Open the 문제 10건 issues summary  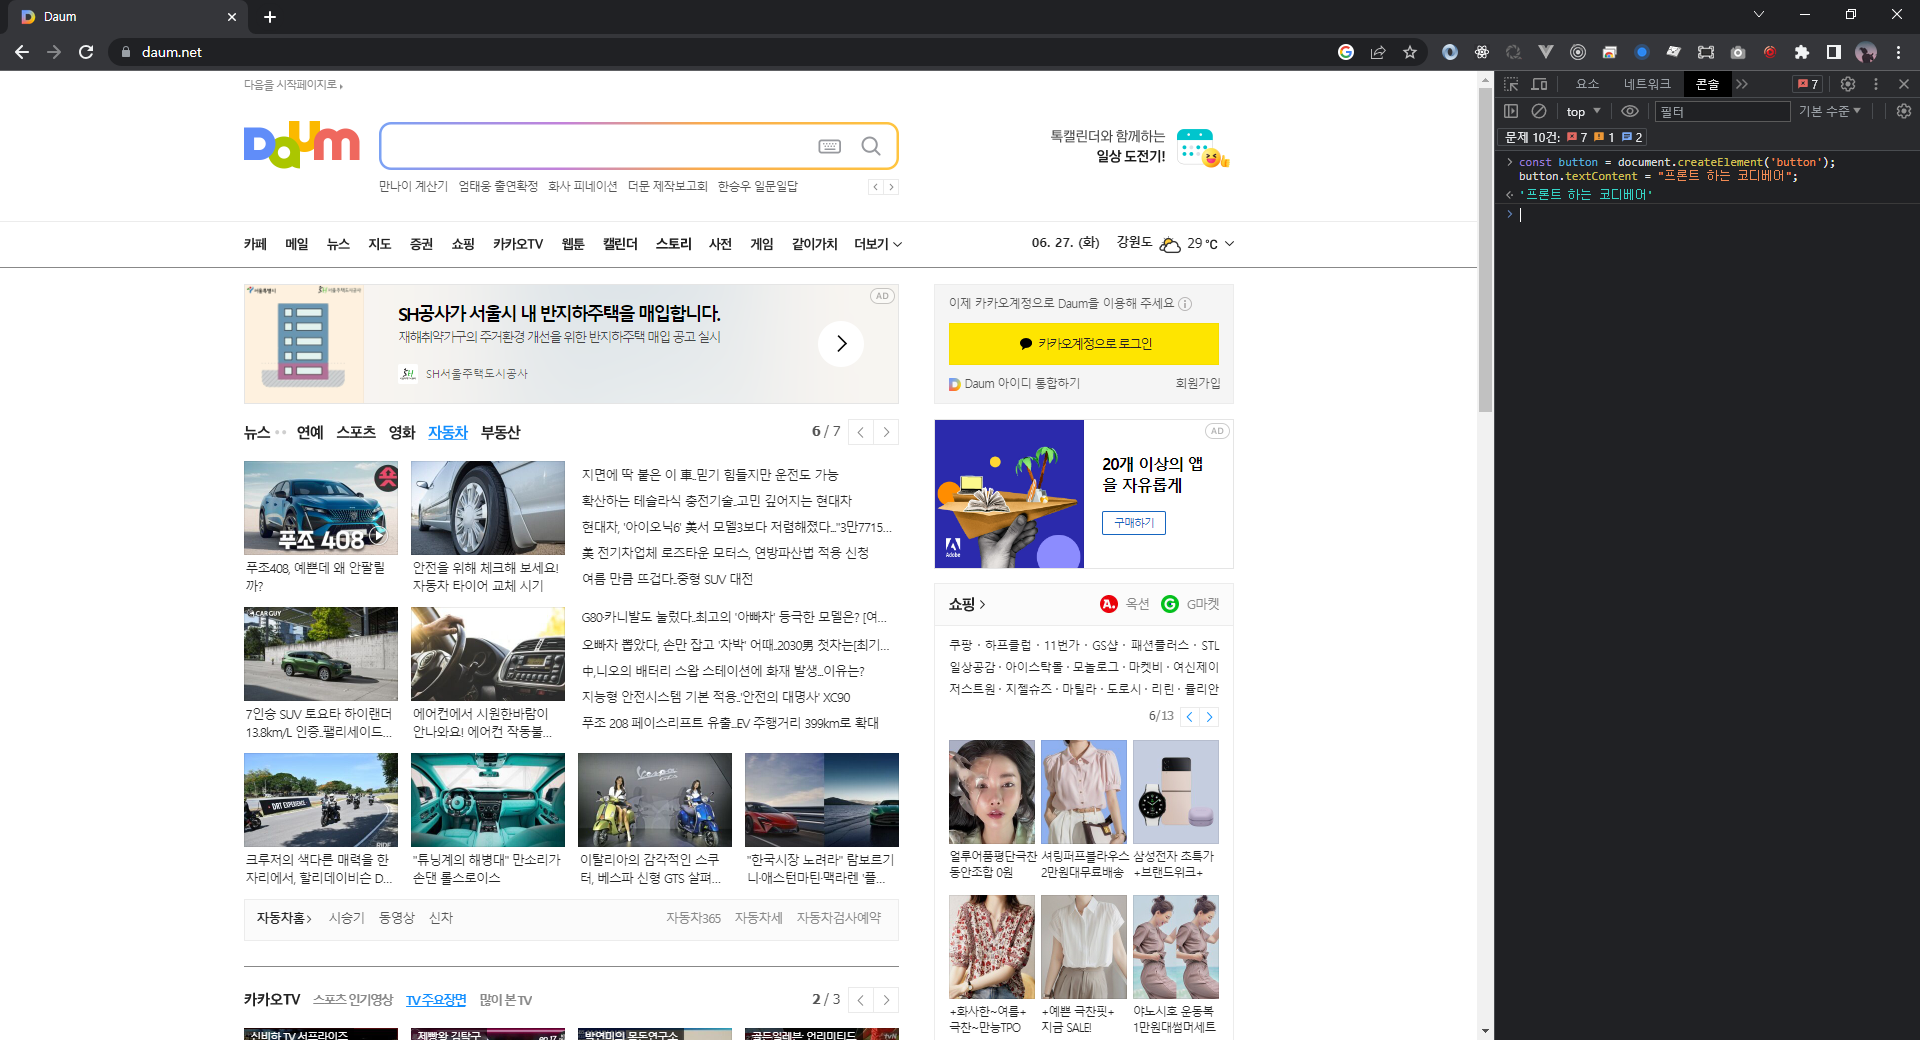pyautogui.click(x=1574, y=137)
